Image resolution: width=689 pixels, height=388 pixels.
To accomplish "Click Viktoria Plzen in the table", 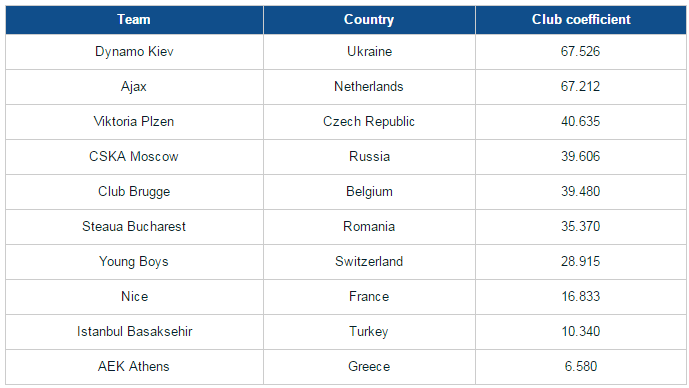I will [134, 122].
